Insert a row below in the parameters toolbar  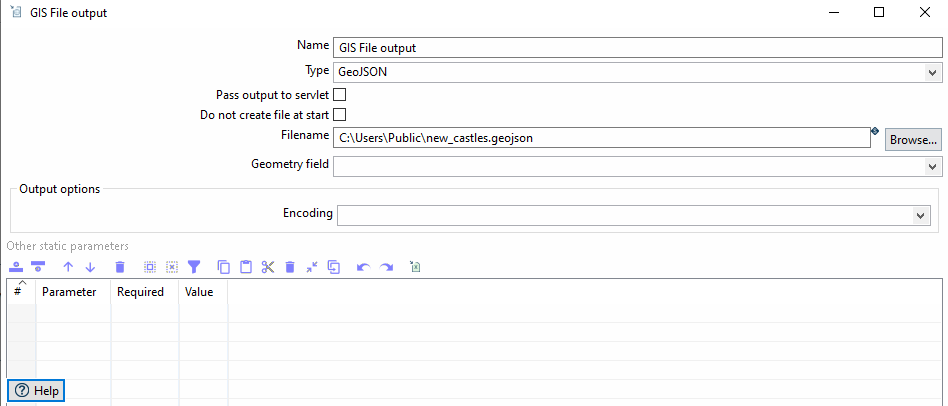click(x=38, y=266)
